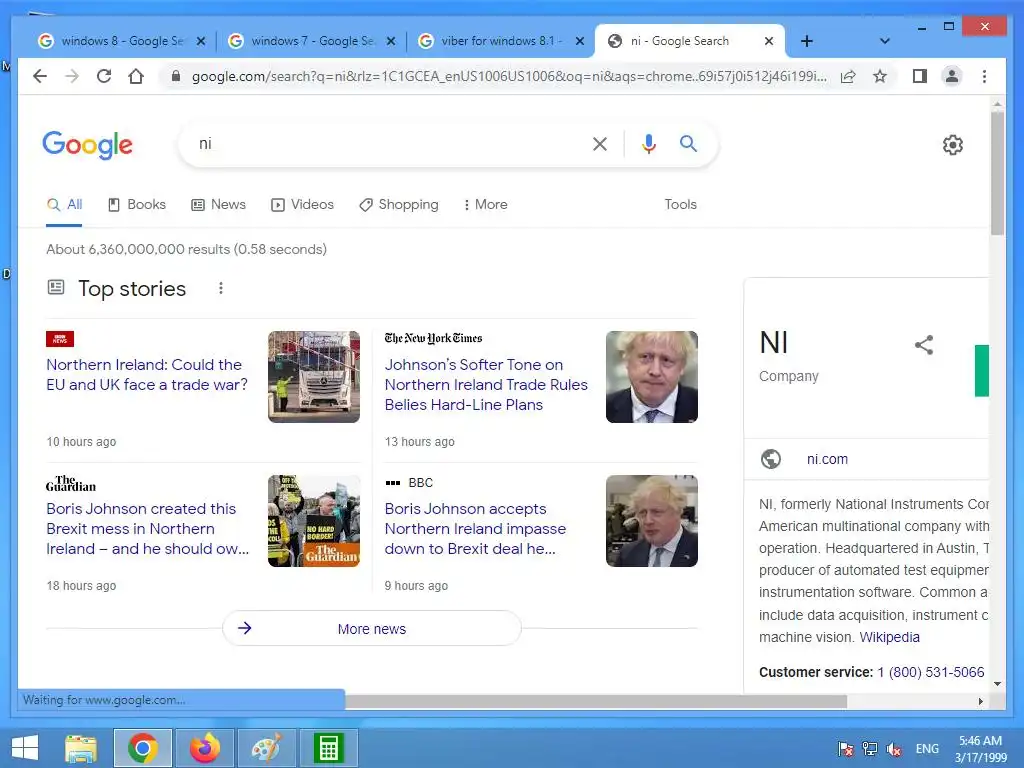The height and width of the screenshot is (768, 1024).
Task: Click the vertical page scrollbar thumb
Action: tap(997, 172)
